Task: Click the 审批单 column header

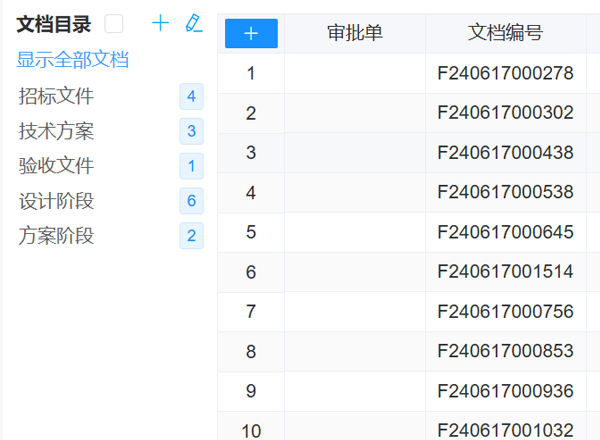Action: pos(355,33)
